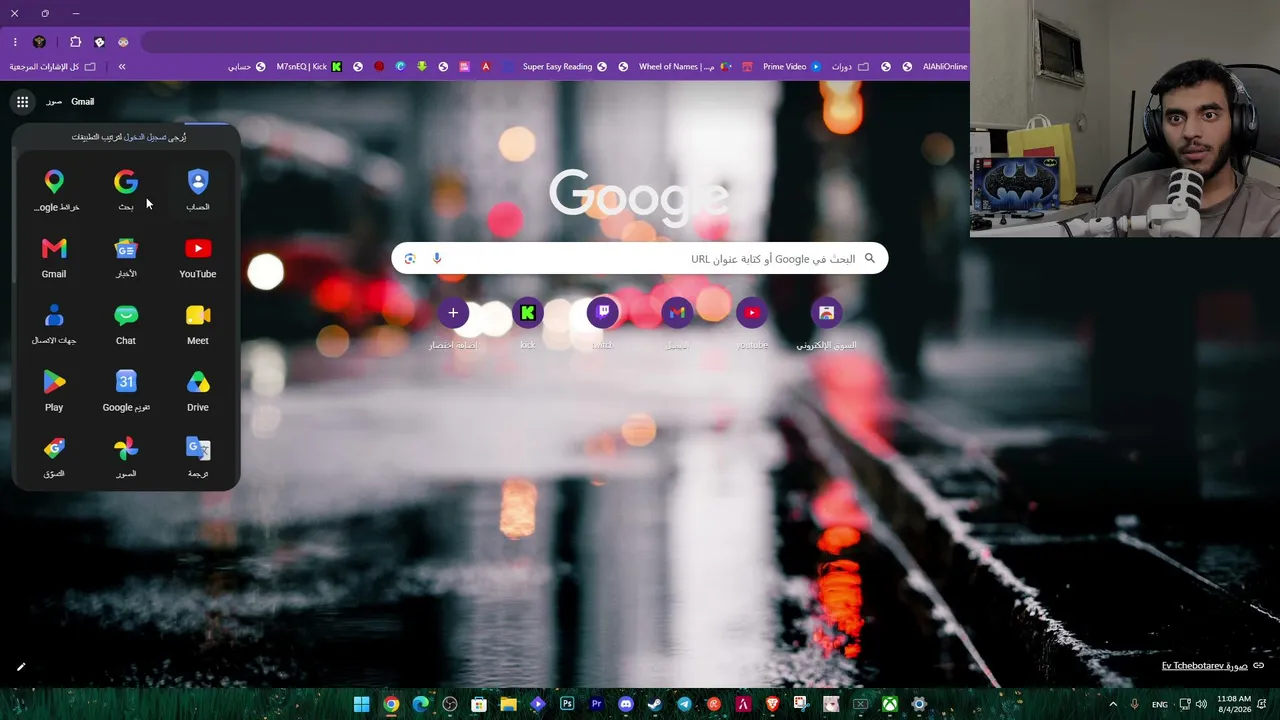Open Brave browser from the taskbar
This screenshot has height=720, width=1280.
(772, 704)
